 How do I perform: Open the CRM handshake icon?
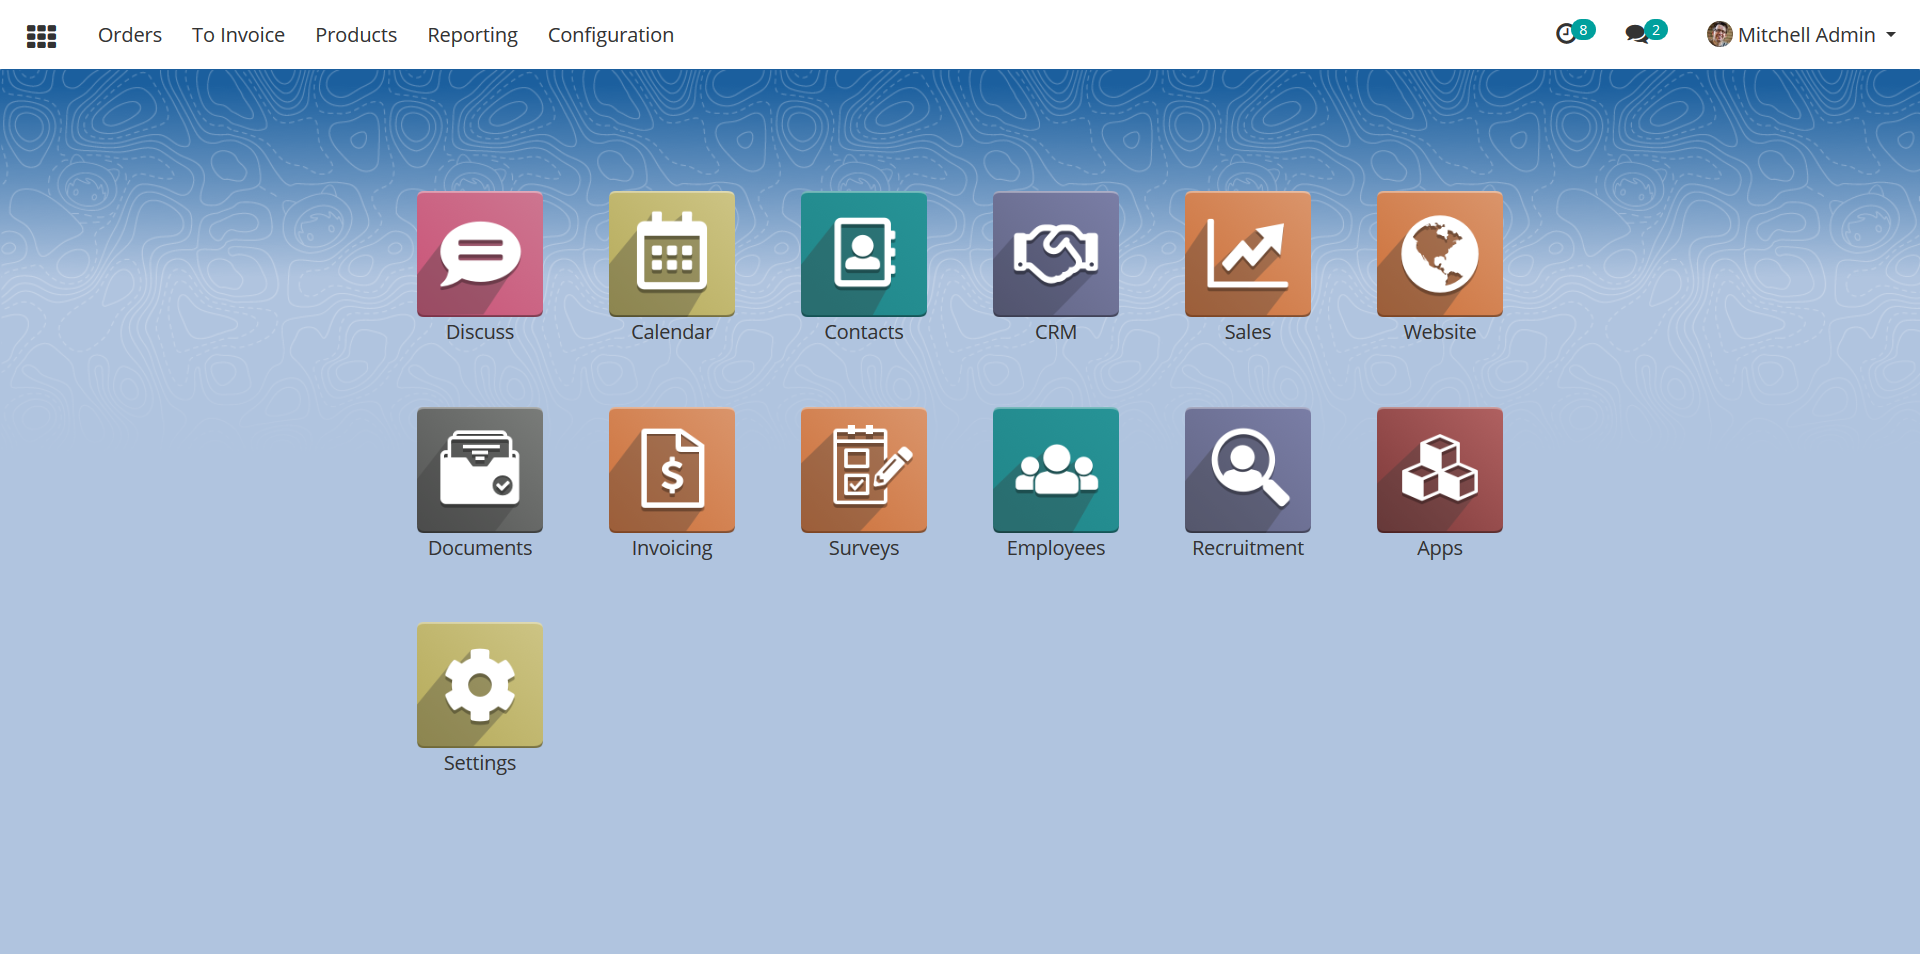click(1056, 254)
